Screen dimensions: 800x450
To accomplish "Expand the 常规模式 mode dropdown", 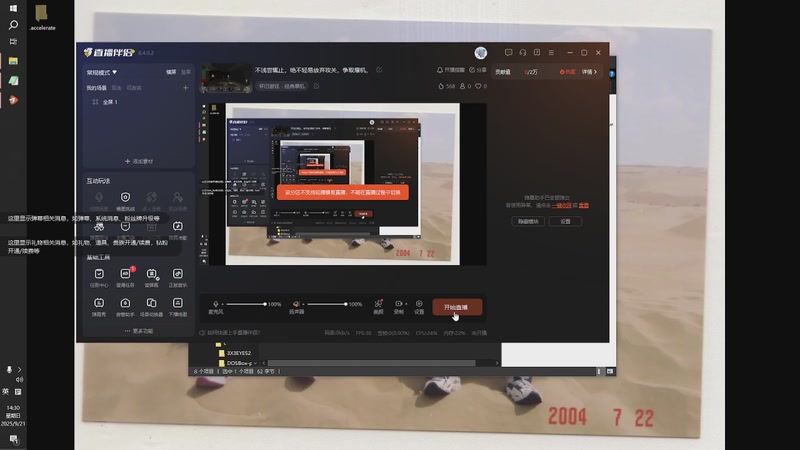I will pos(102,72).
